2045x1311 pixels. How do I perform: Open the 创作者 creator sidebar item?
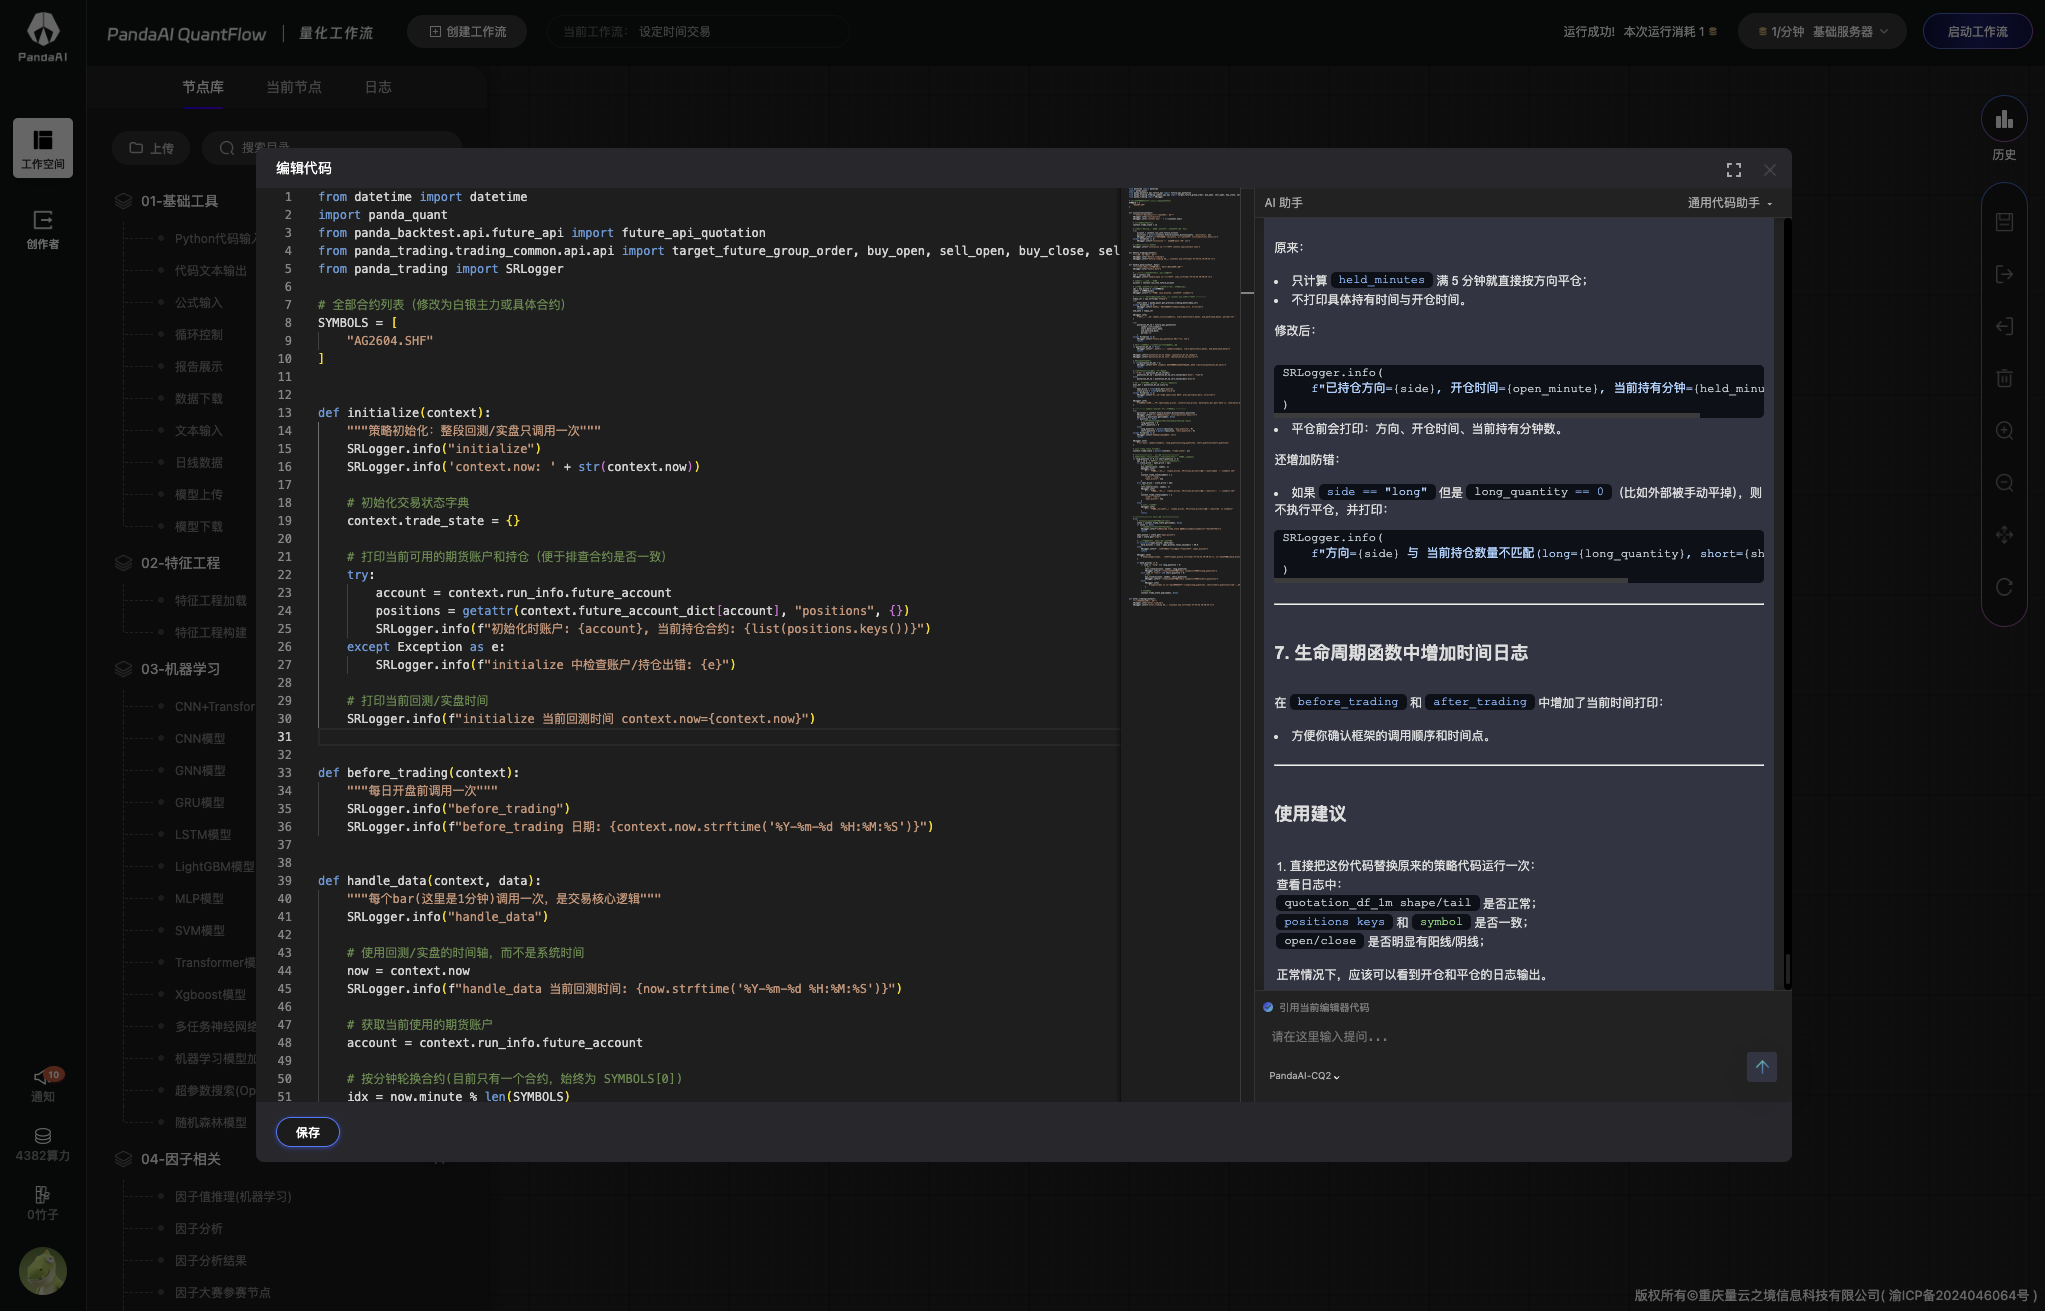tap(43, 229)
